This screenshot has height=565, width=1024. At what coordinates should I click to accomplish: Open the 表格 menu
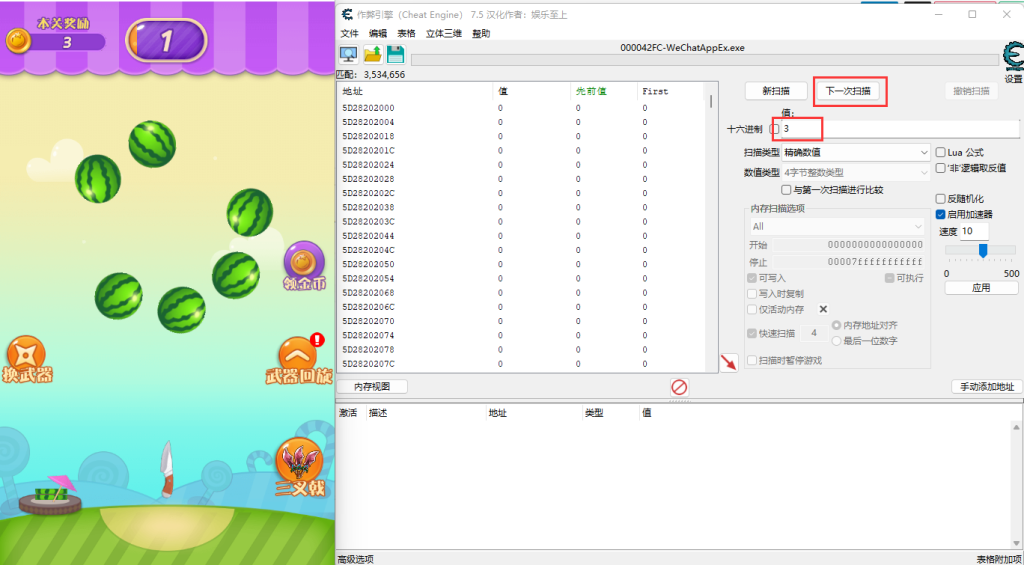[407, 33]
